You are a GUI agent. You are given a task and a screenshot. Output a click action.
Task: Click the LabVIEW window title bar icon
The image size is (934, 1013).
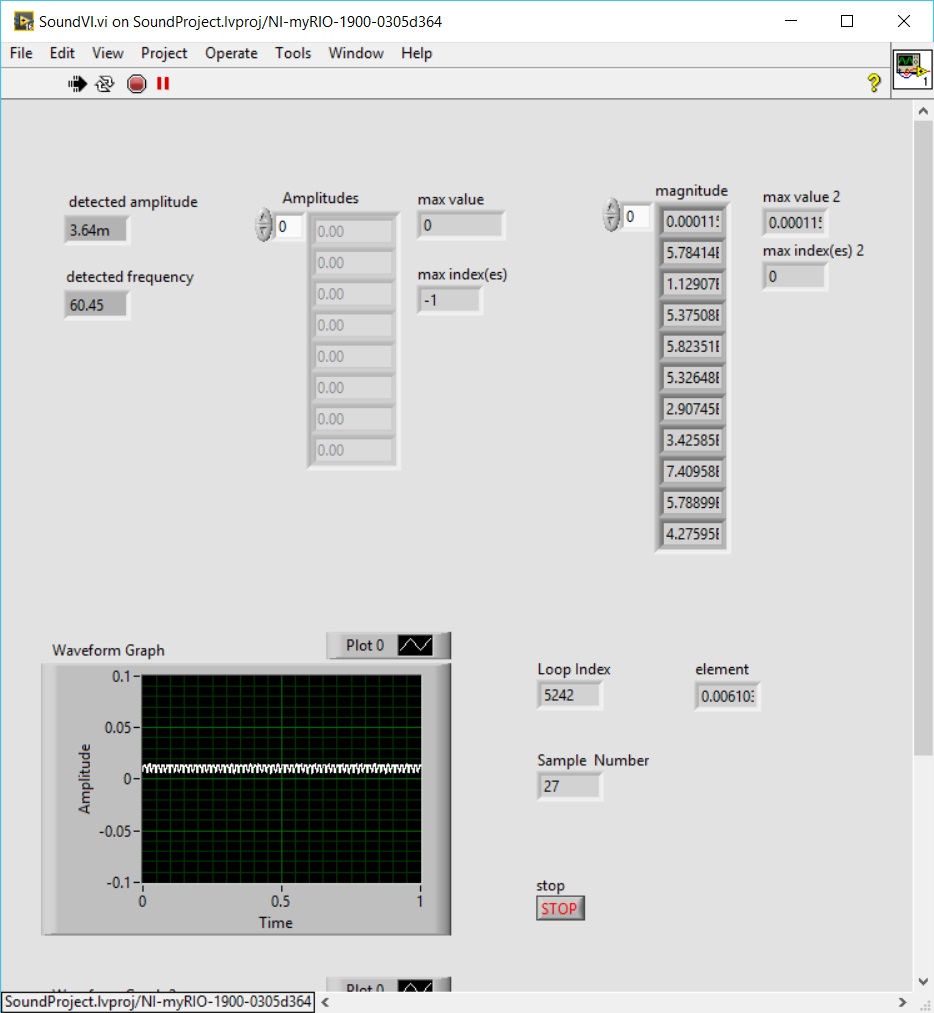(x=23, y=21)
